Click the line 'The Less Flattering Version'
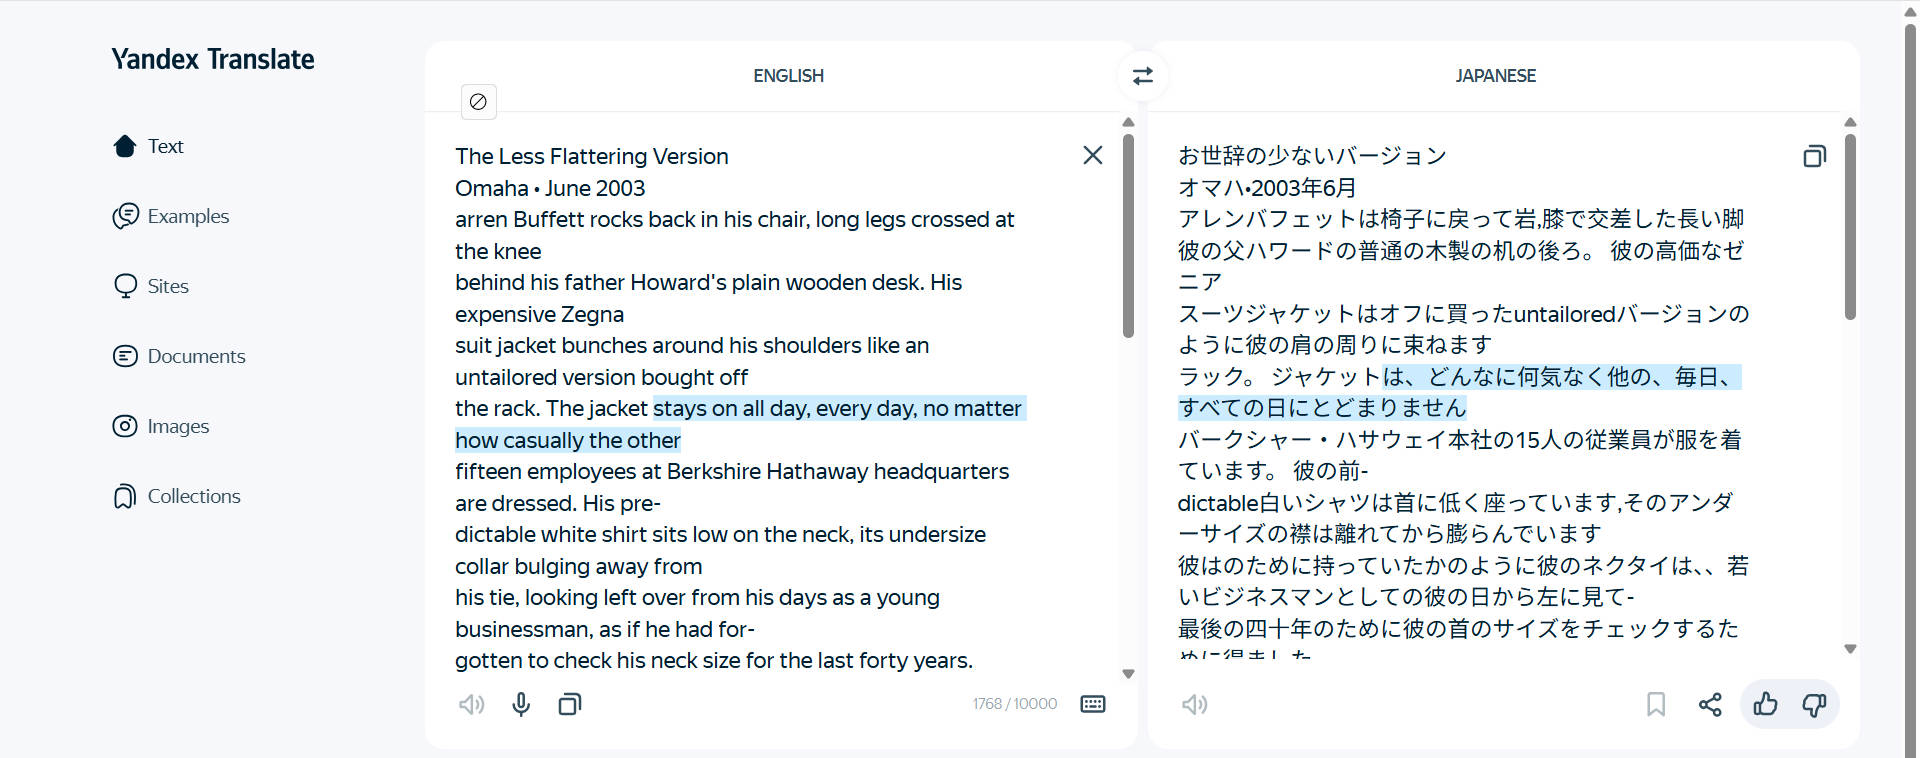The height and width of the screenshot is (758, 1920). pyautogui.click(x=592, y=156)
